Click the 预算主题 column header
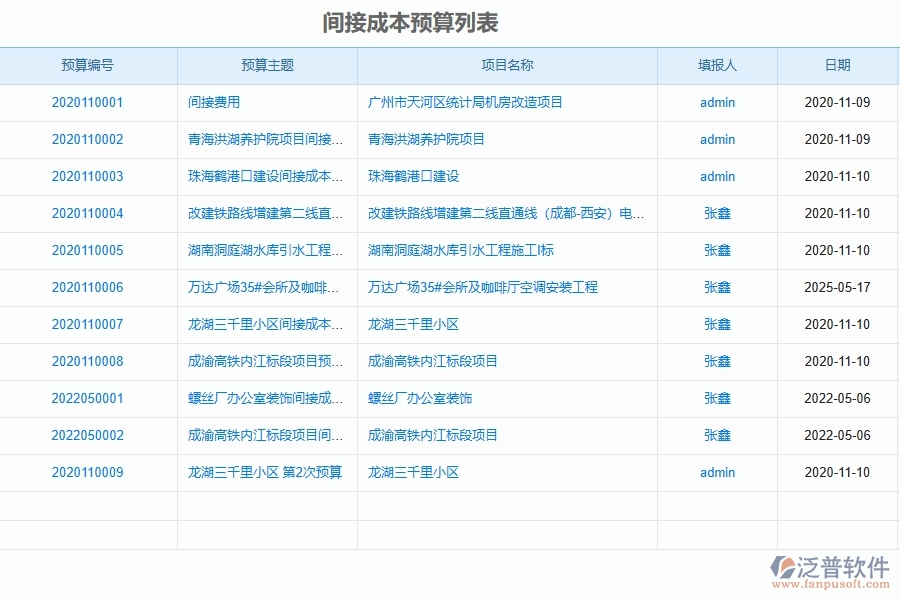The image size is (900, 600). click(x=267, y=65)
